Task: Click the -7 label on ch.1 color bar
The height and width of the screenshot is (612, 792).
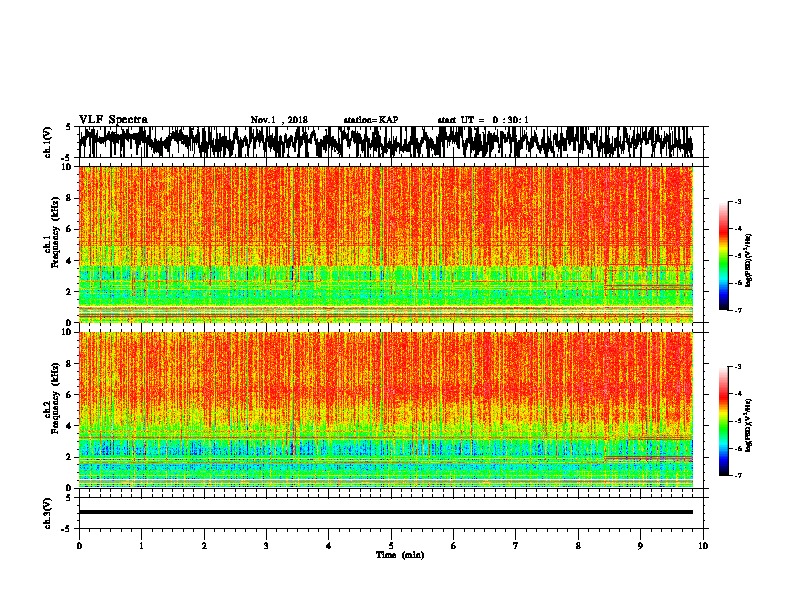Action: click(x=737, y=310)
